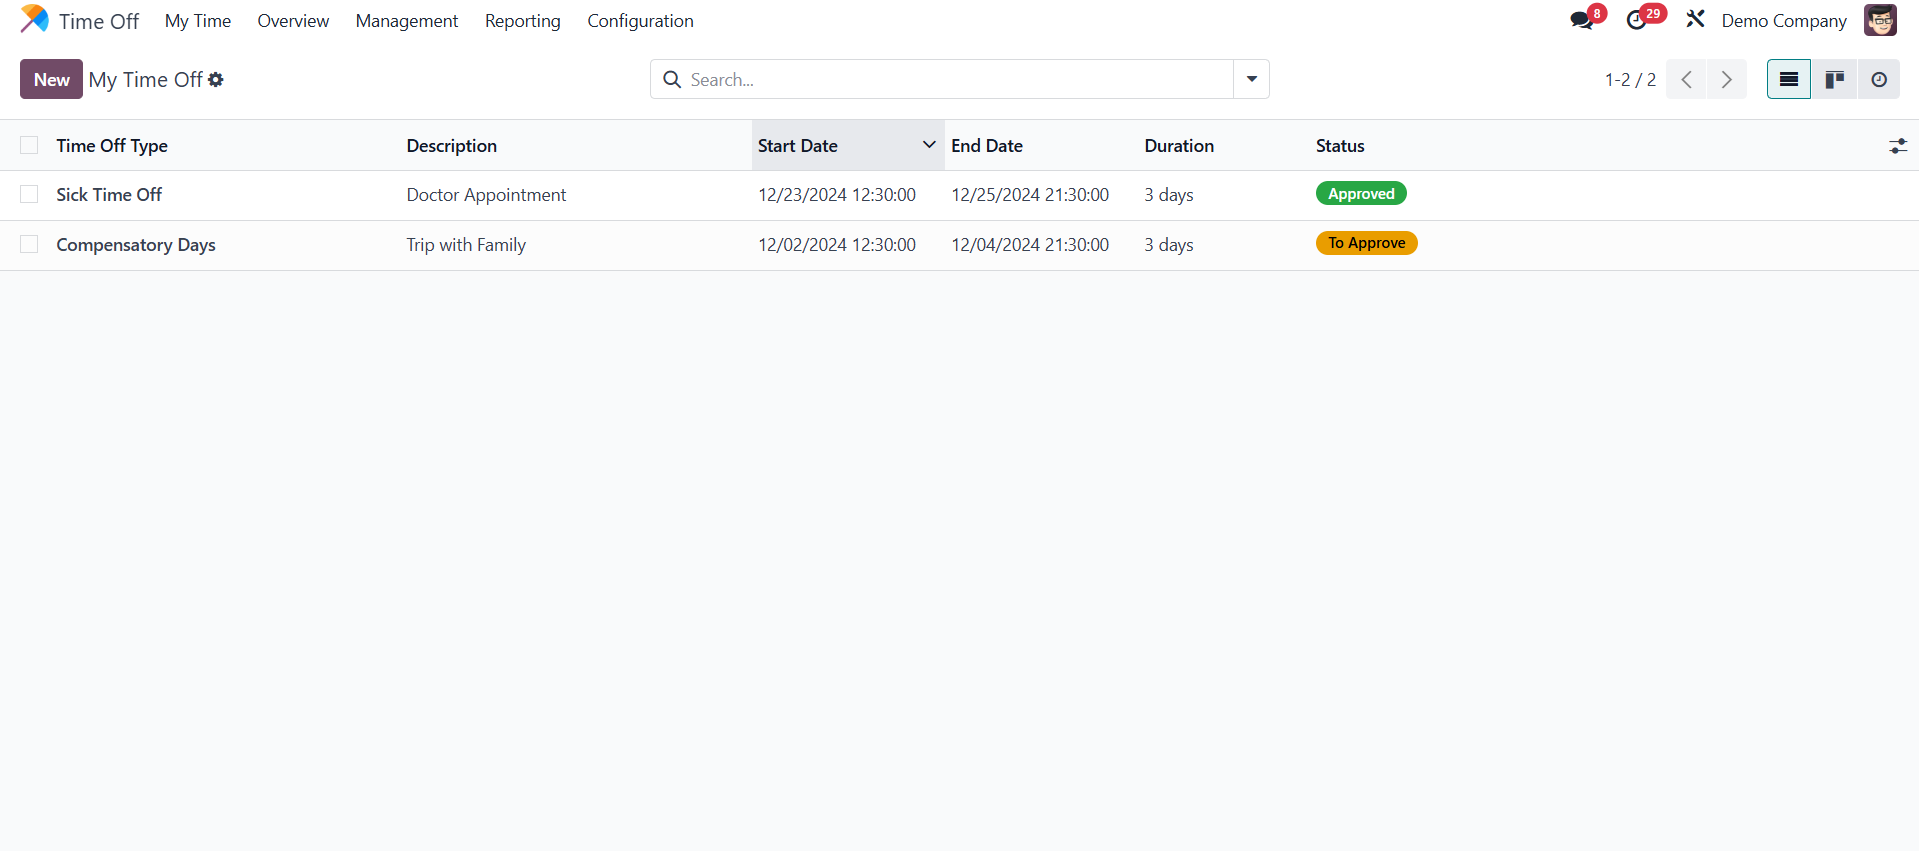Click start date 12/23/2024 12:30:00
The width and height of the screenshot is (1919, 851).
click(837, 195)
